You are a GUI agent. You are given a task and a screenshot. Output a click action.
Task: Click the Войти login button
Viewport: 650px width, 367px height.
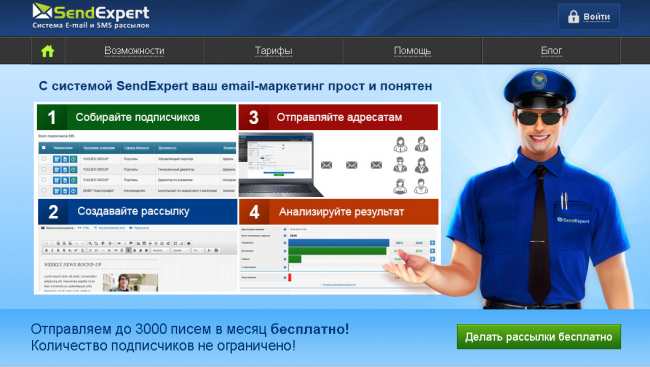tap(589, 17)
